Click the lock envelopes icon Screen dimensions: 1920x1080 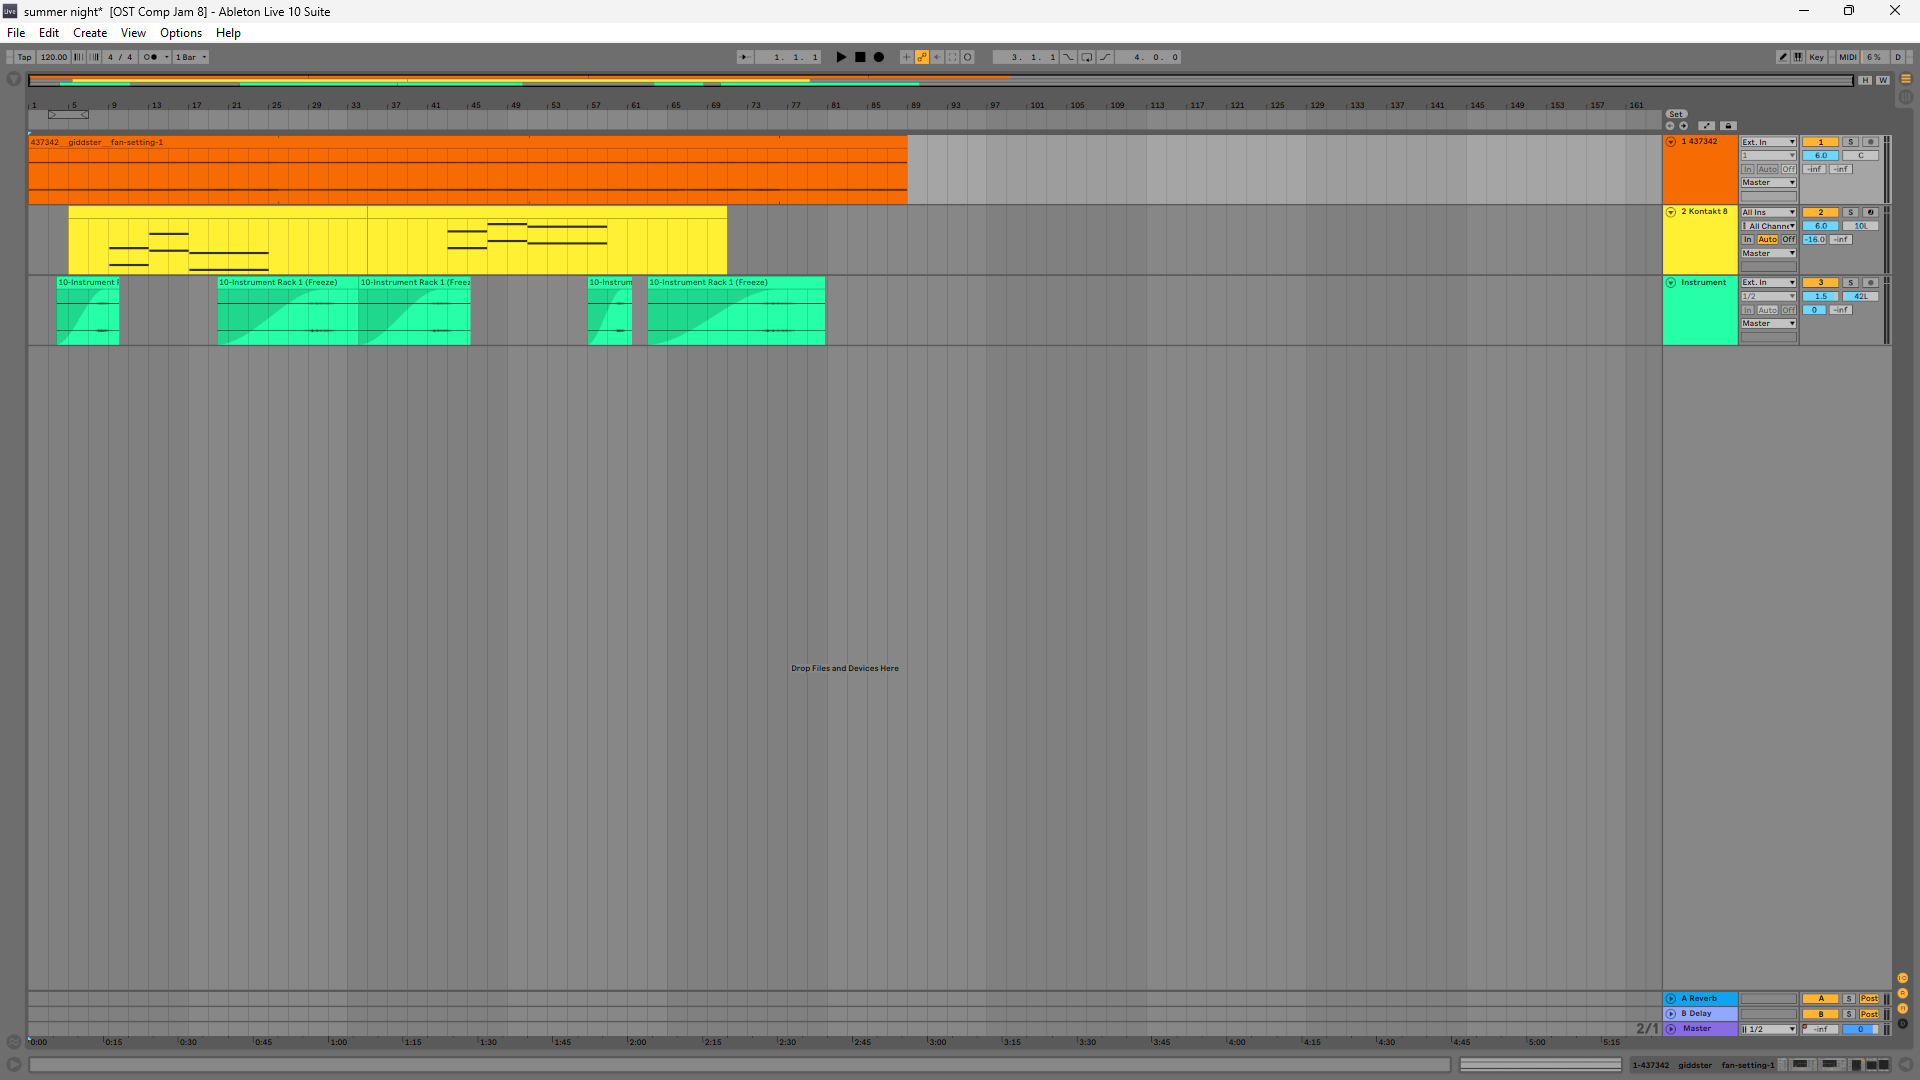pyautogui.click(x=1728, y=126)
